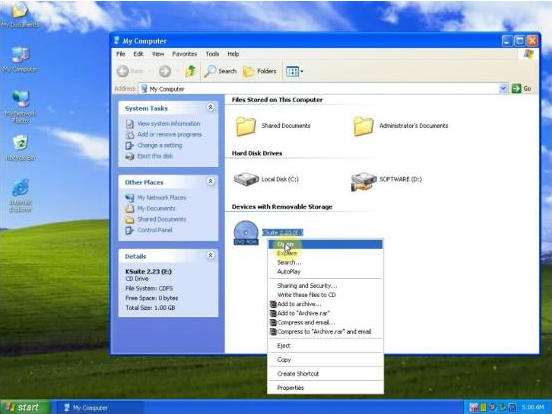Choose Sharing and Security... menu entry
Image resolution: width=552 pixels, height=414 pixels.
(x=325, y=286)
